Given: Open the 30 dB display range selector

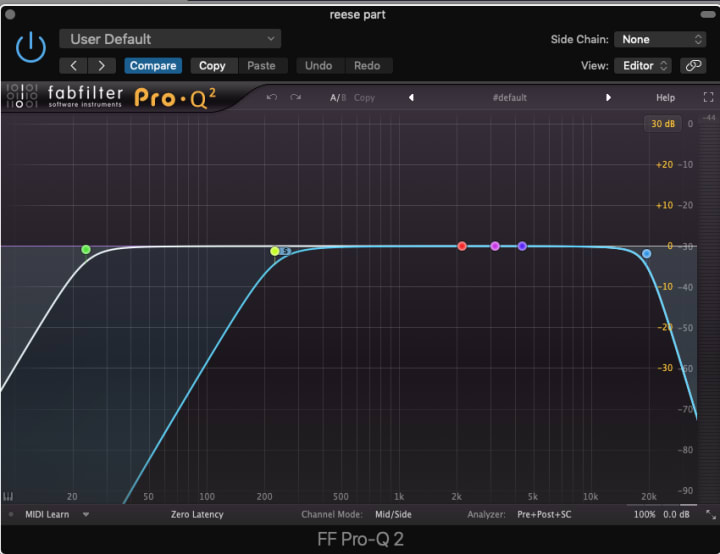Looking at the screenshot, I should point(663,124).
